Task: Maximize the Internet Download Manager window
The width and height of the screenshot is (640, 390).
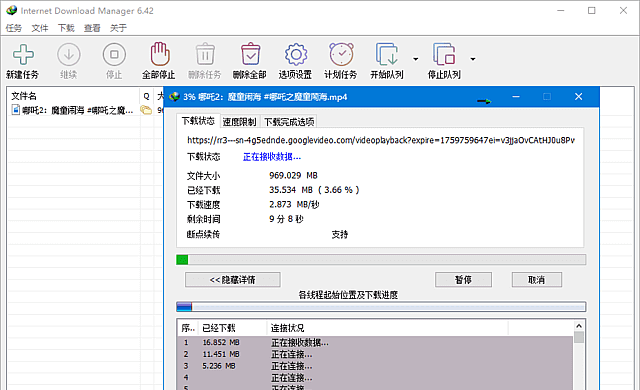Action: pos(591,11)
